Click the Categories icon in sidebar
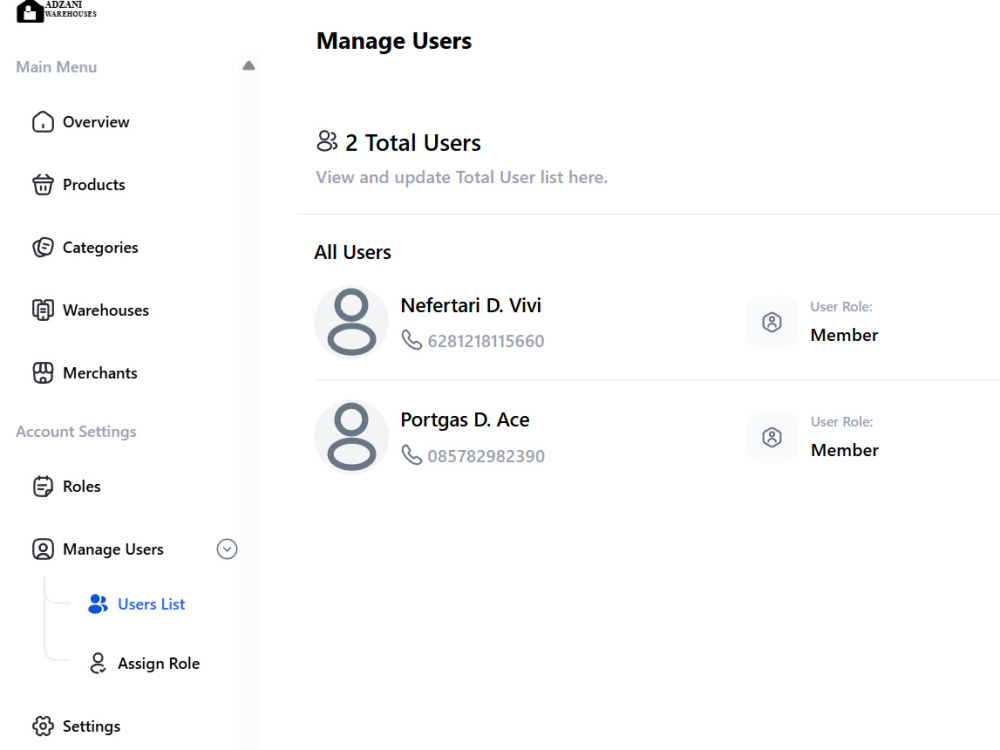The image size is (1000, 750). coord(43,247)
